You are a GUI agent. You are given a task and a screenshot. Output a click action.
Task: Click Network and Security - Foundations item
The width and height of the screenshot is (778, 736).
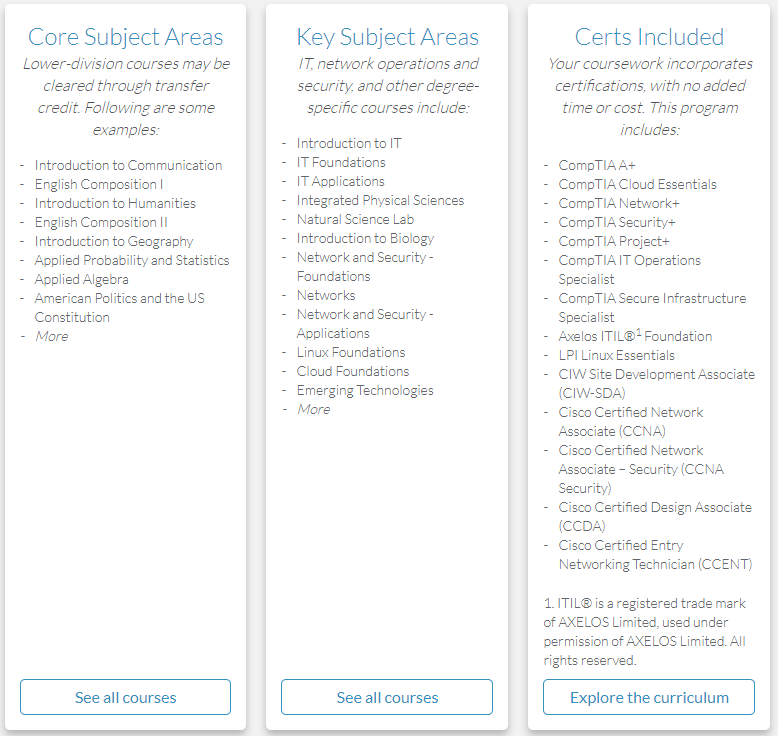[365, 267]
